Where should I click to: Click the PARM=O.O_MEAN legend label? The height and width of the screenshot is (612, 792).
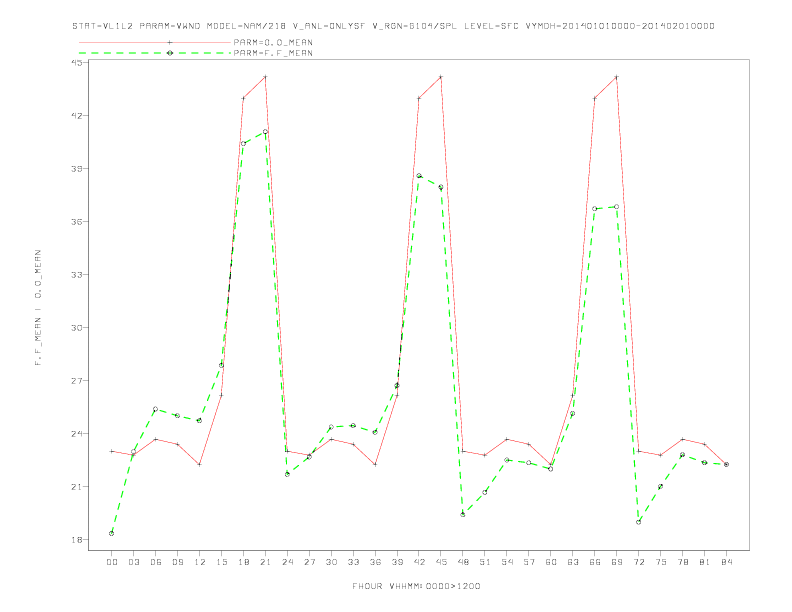pyautogui.click(x=273, y=42)
